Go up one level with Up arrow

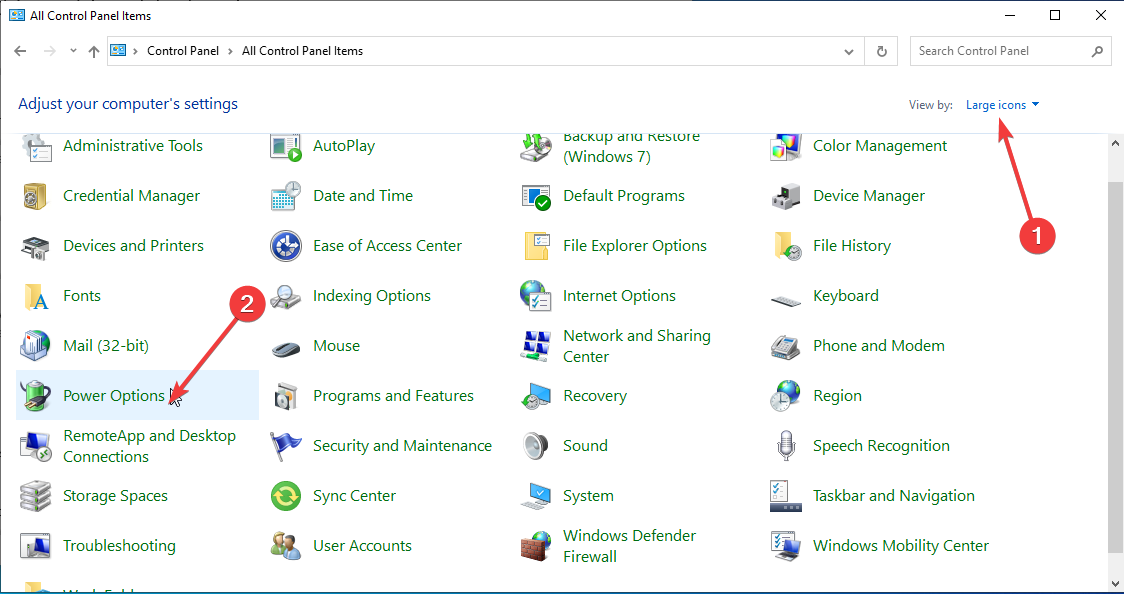click(x=93, y=51)
